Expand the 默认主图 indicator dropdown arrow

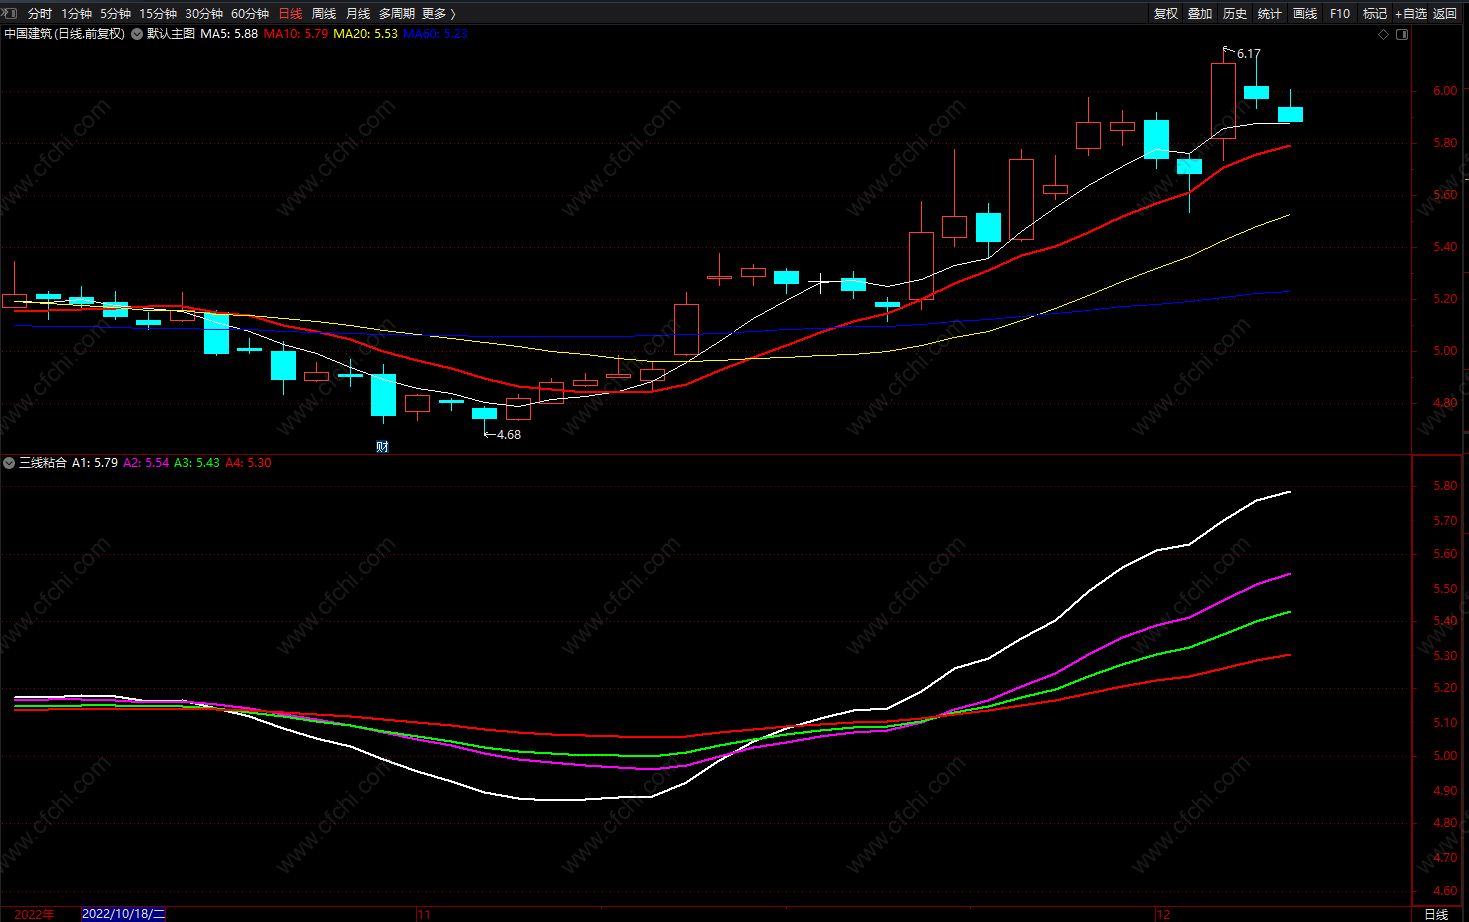coord(137,34)
